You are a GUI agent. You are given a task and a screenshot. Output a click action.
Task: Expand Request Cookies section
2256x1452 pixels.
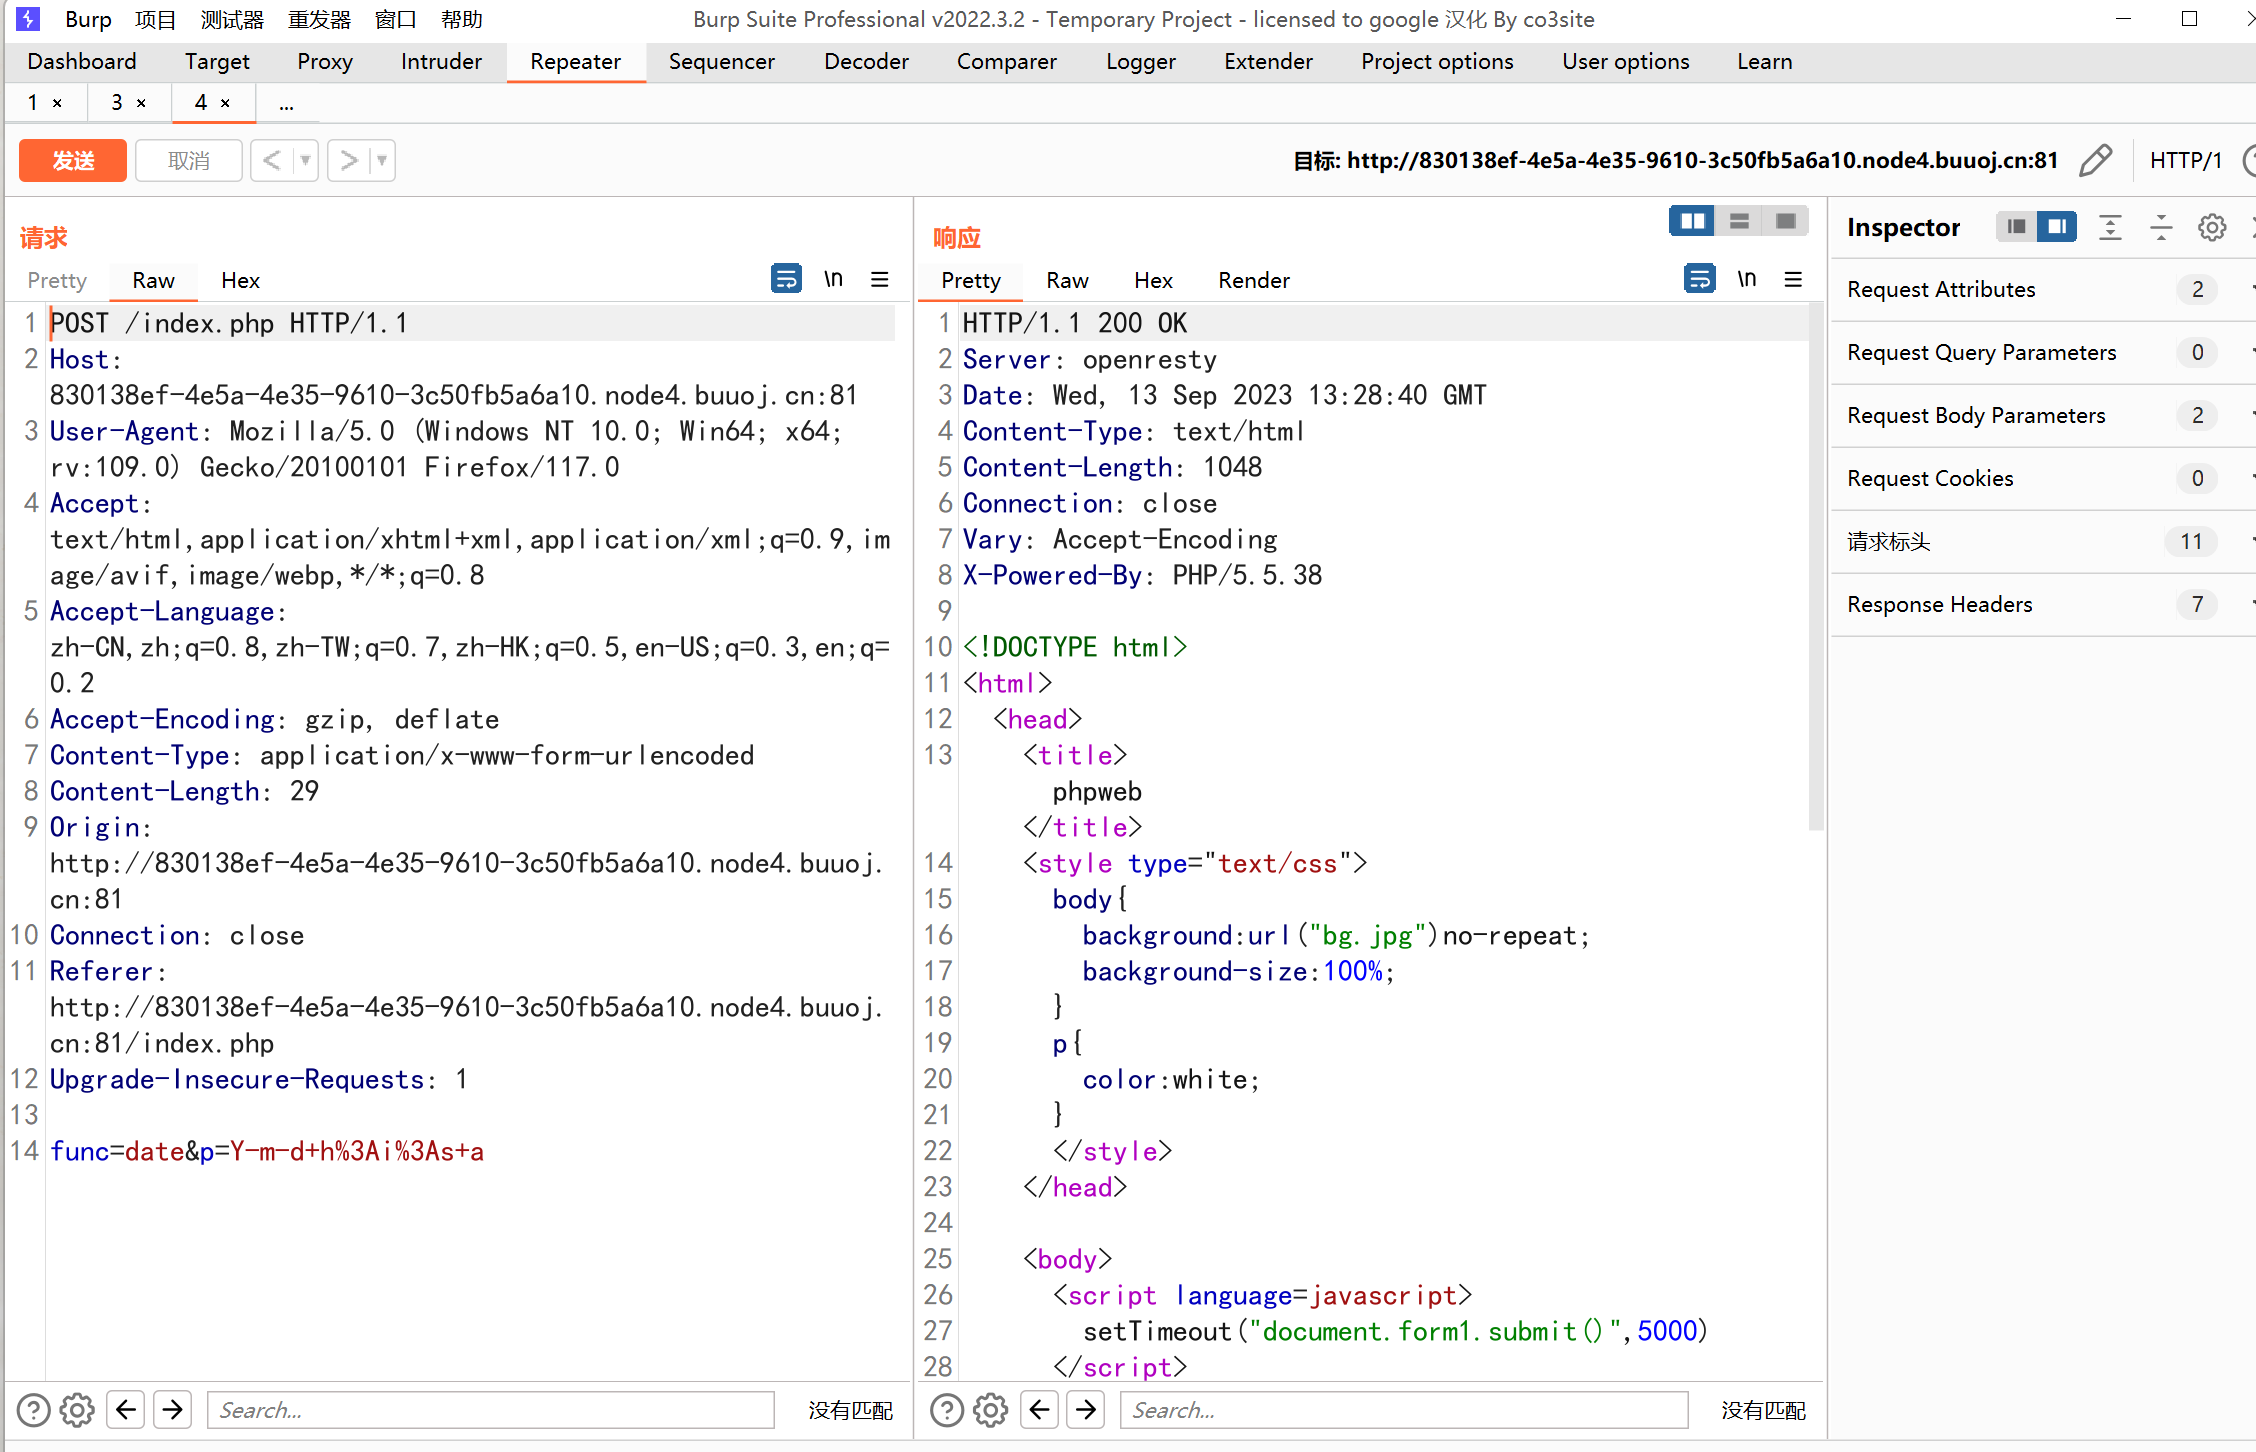point(2044,478)
